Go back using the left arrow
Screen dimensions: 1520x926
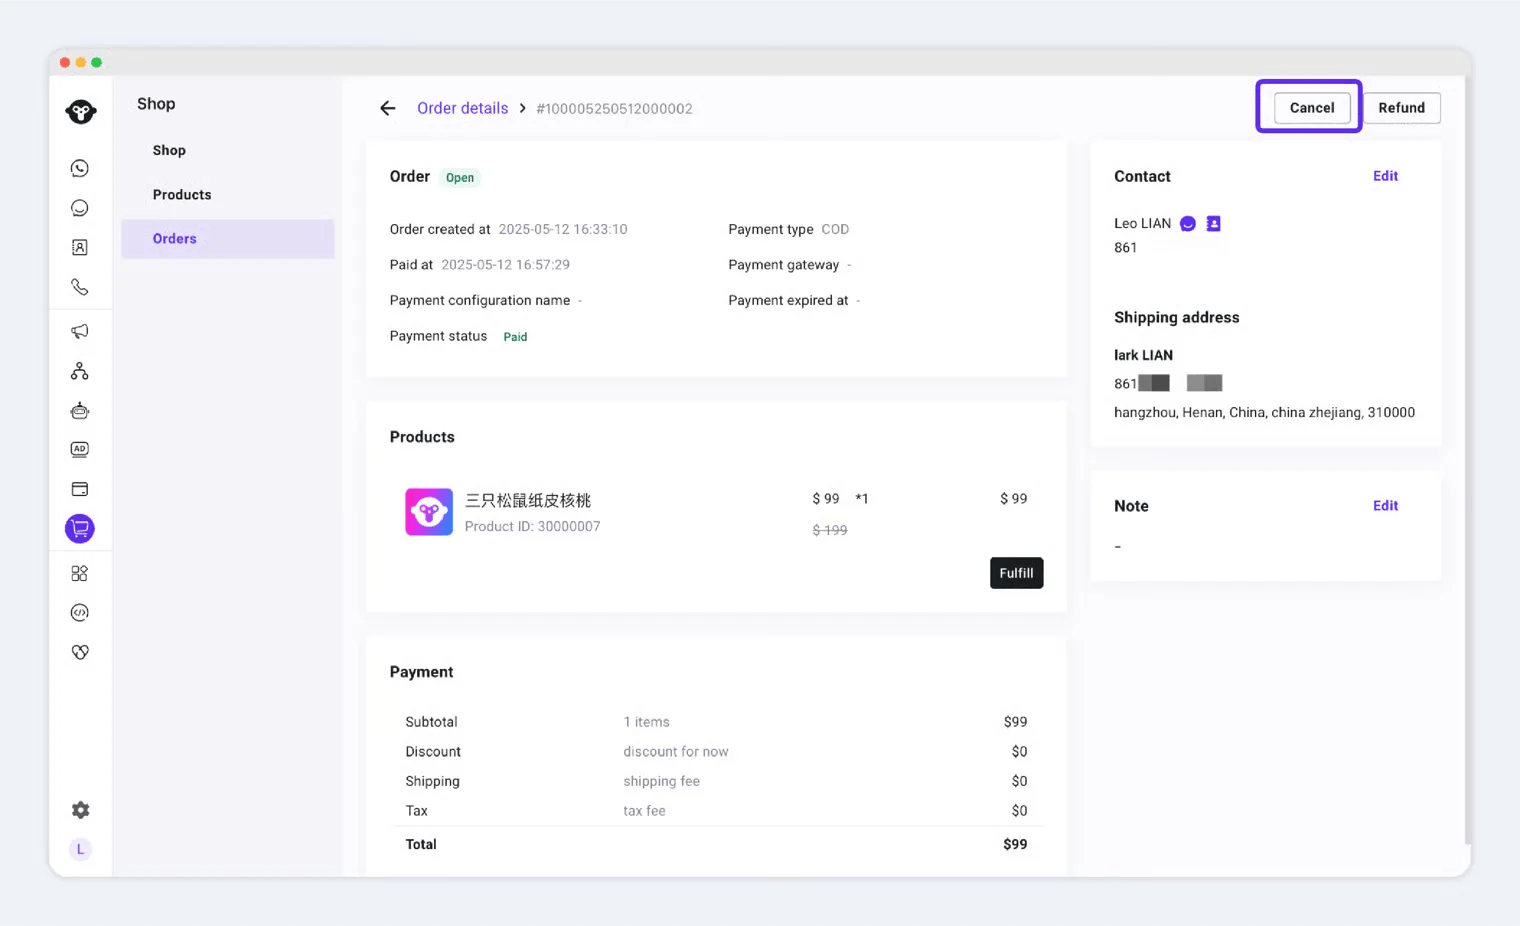[388, 108]
